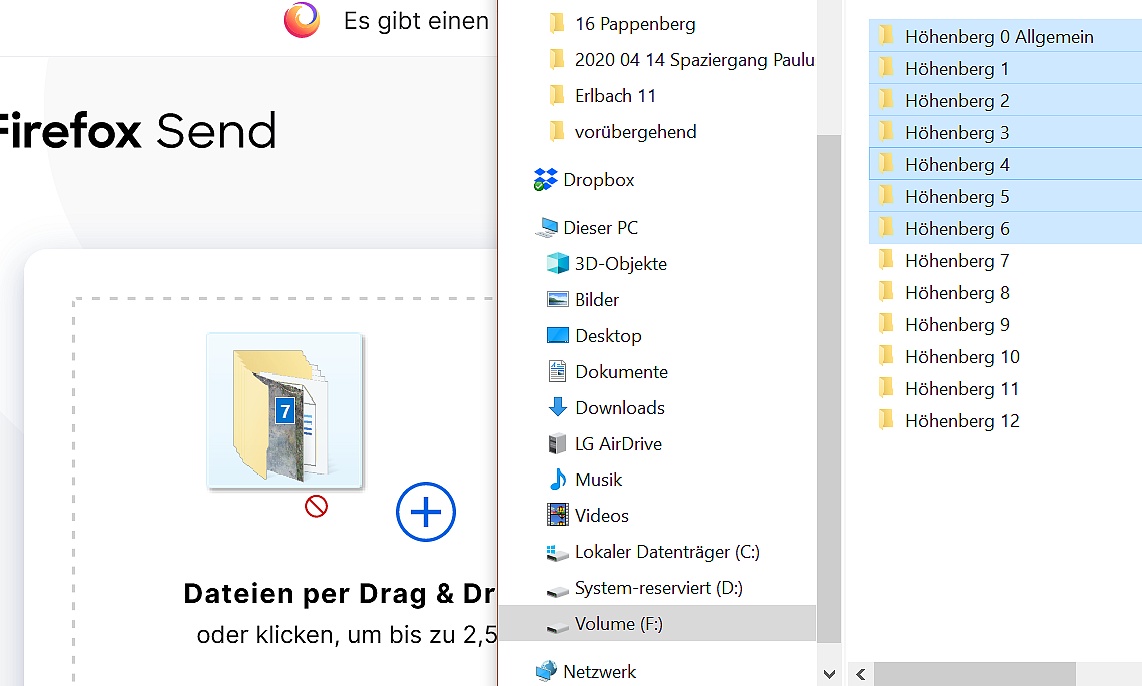Click the 'Es gibt einen' notification text
Image resolution: width=1142 pixels, height=686 pixels.
tap(416, 21)
